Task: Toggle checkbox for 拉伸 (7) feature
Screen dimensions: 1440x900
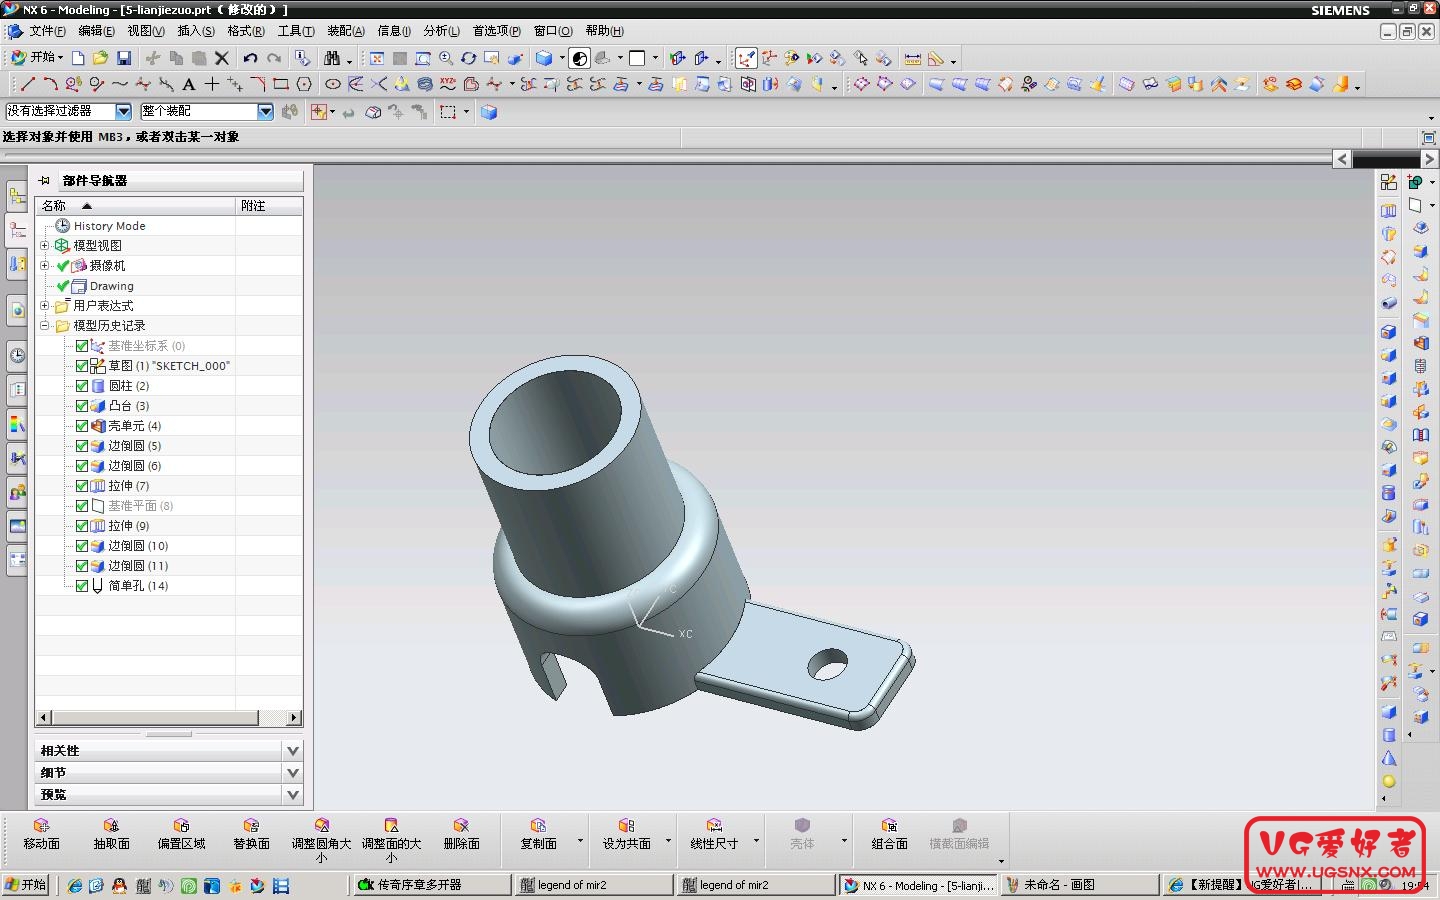Action: coord(82,486)
